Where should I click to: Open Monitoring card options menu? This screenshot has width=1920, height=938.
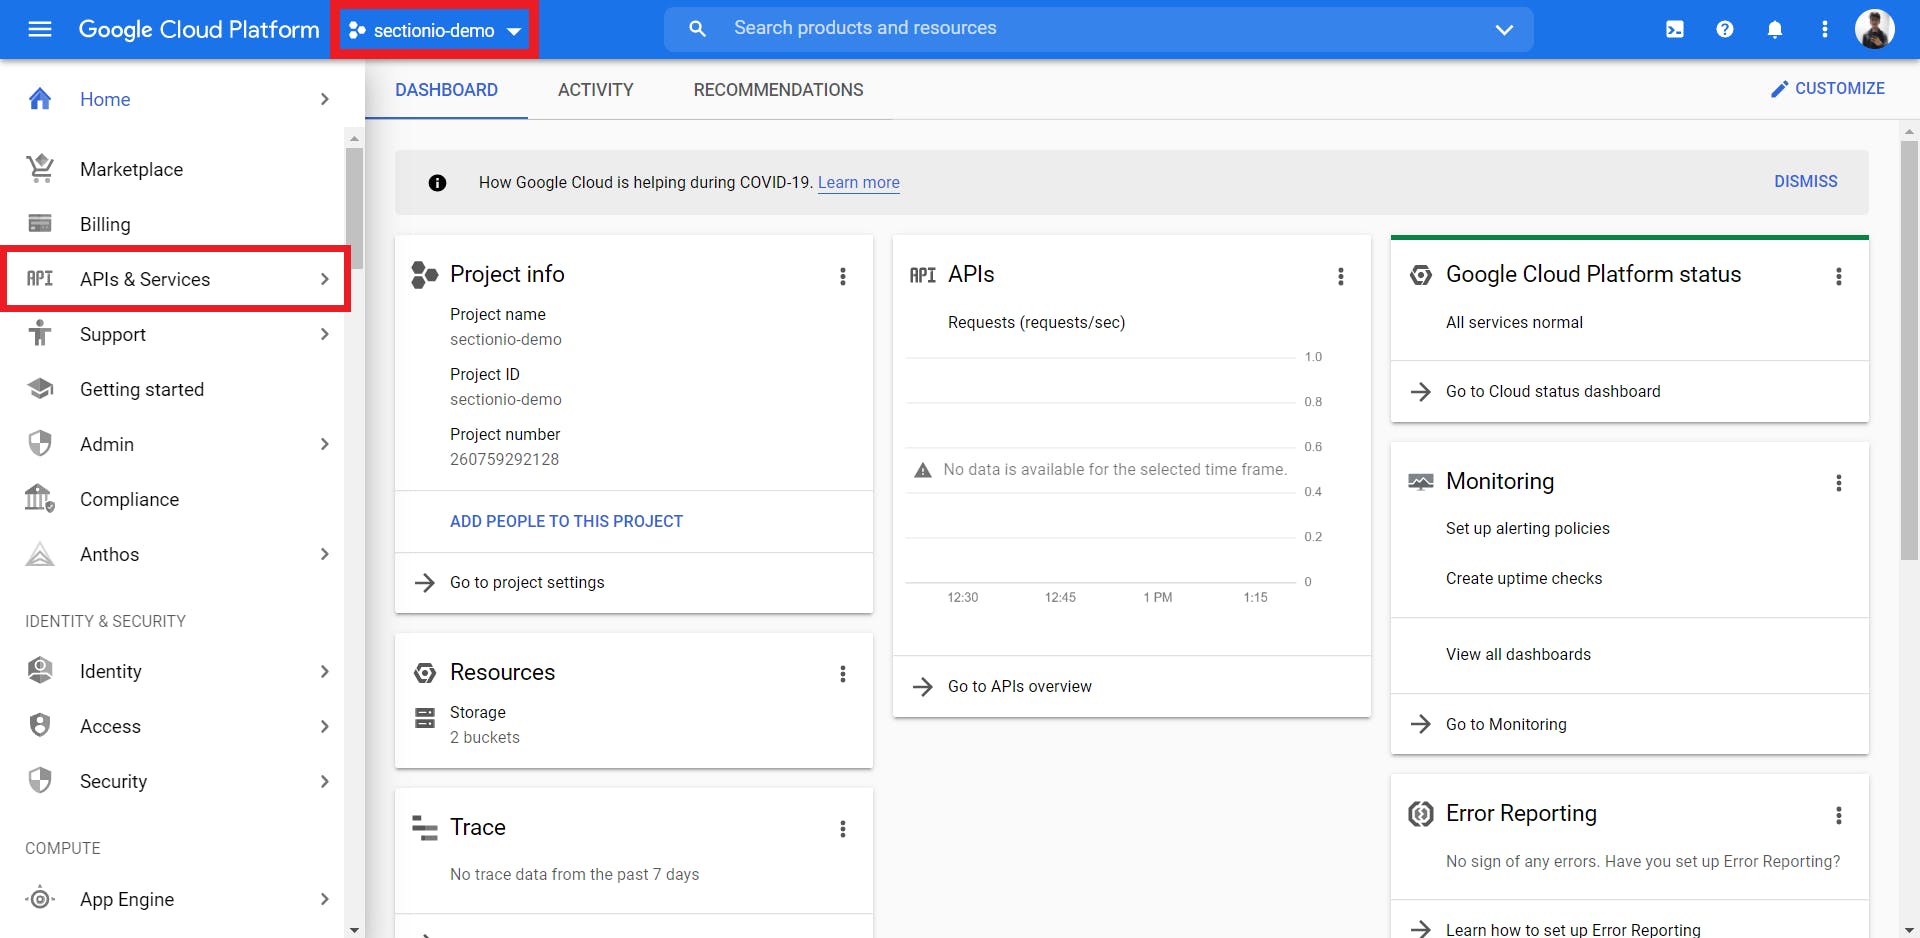pyautogui.click(x=1839, y=484)
